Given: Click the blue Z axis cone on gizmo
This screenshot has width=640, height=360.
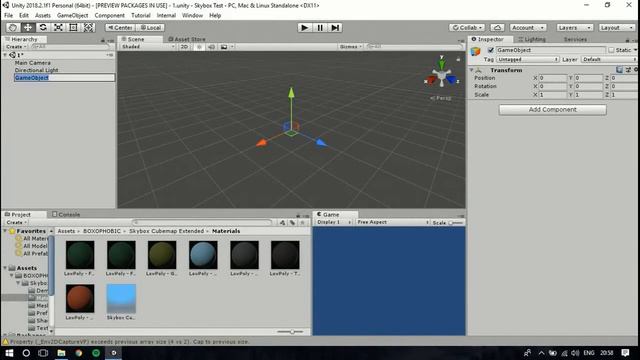Looking at the screenshot, I should coord(451,79).
